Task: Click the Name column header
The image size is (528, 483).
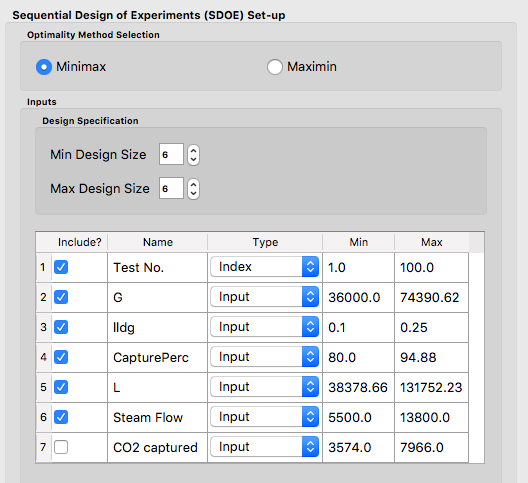Action: (x=158, y=242)
